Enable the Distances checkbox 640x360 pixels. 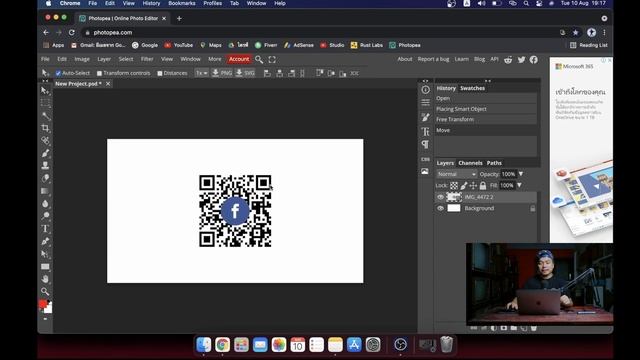[160, 73]
